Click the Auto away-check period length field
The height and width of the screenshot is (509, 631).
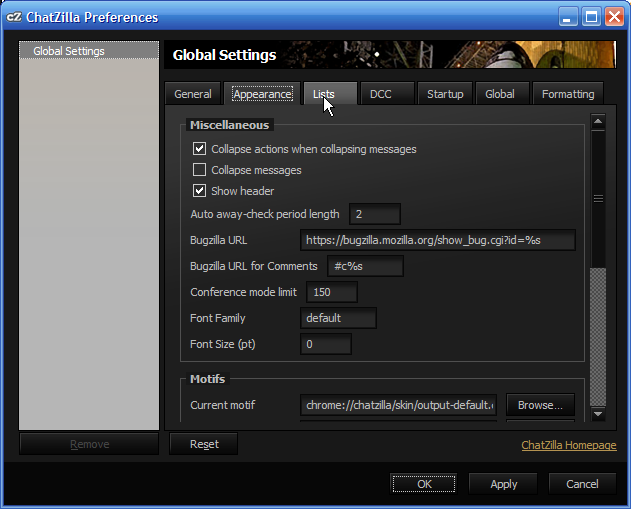375,214
